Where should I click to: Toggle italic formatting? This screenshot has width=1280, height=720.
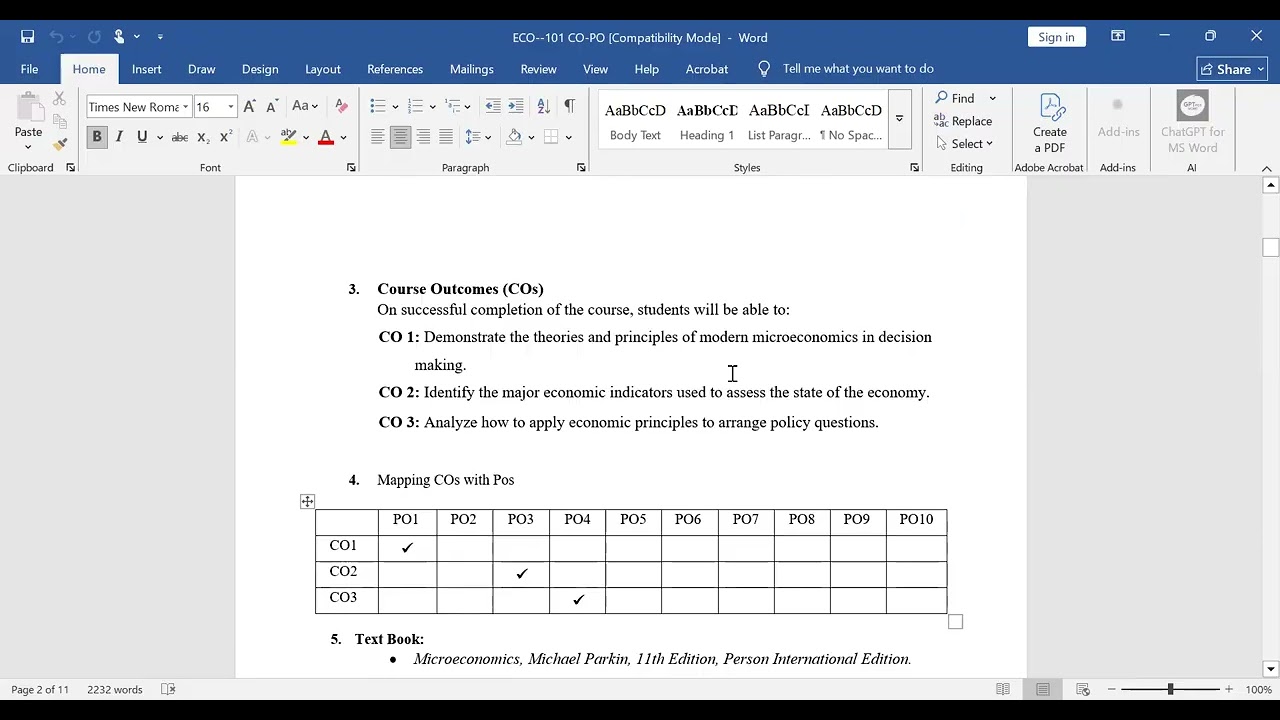119,137
